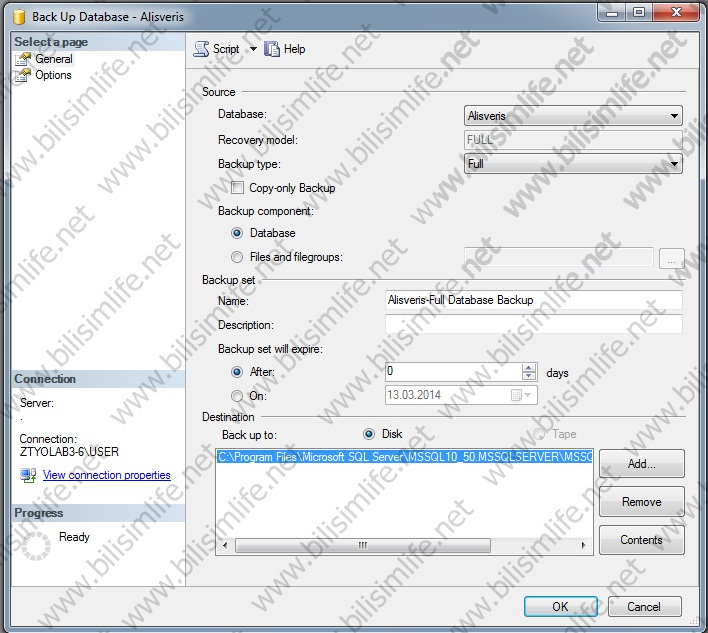The image size is (708, 633).
Task: Choose the Disk destination radio button
Action: click(x=369, y=434)
